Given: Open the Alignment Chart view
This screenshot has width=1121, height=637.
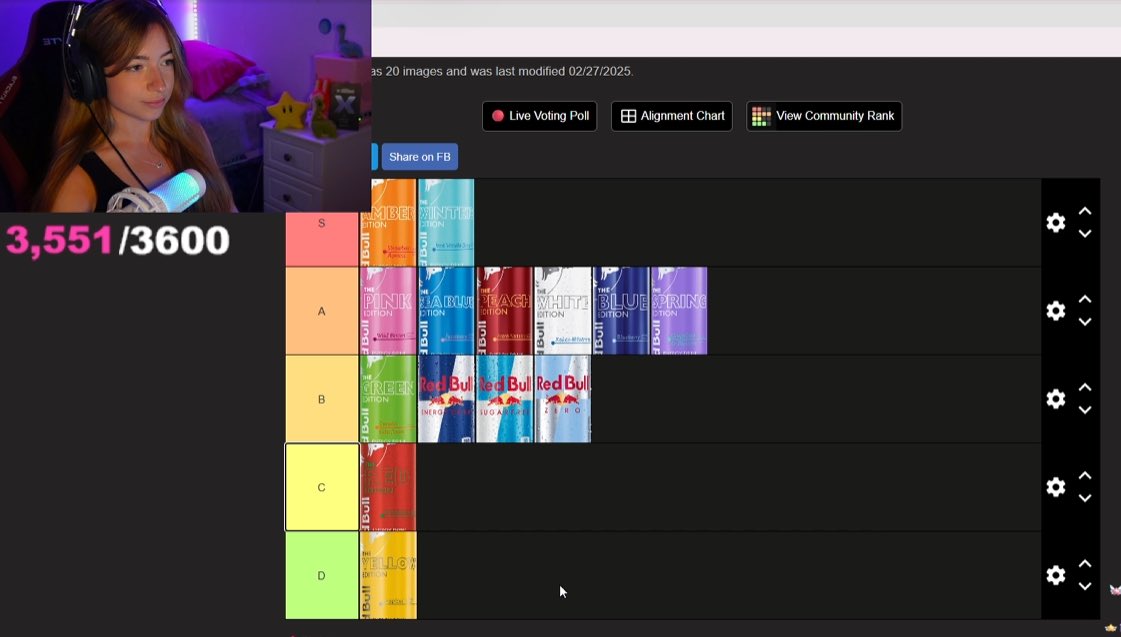Looking at the screenshot, I should [x=671, y=116].
